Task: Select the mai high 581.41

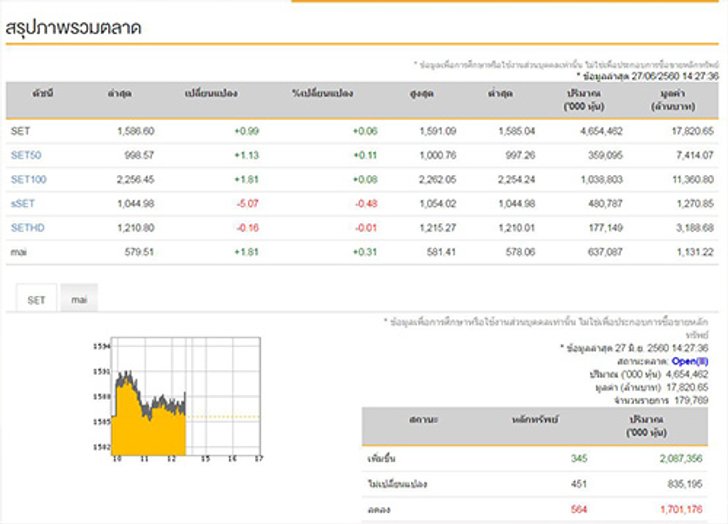Action: [442, 252]
